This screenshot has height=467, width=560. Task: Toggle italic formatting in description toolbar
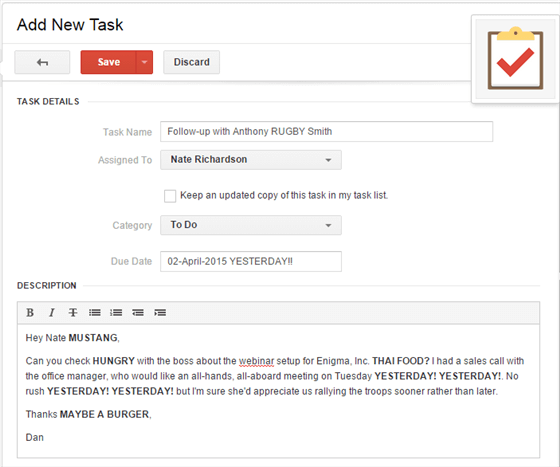(x=51, y=313)
